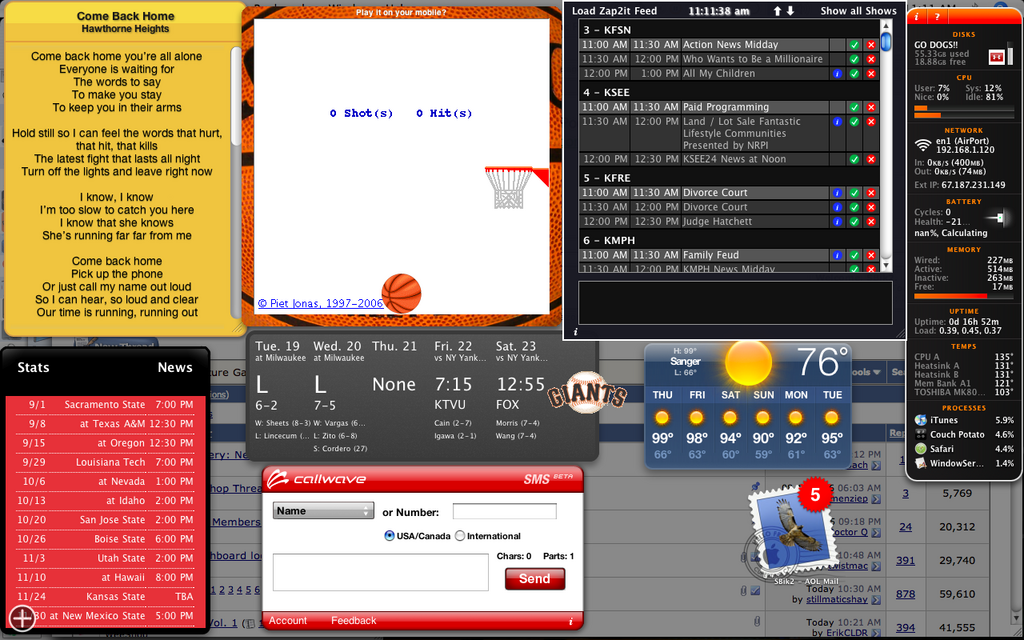Open the AOL Mail stamp widget
The image size is (1024, 640).
[793, 532]
